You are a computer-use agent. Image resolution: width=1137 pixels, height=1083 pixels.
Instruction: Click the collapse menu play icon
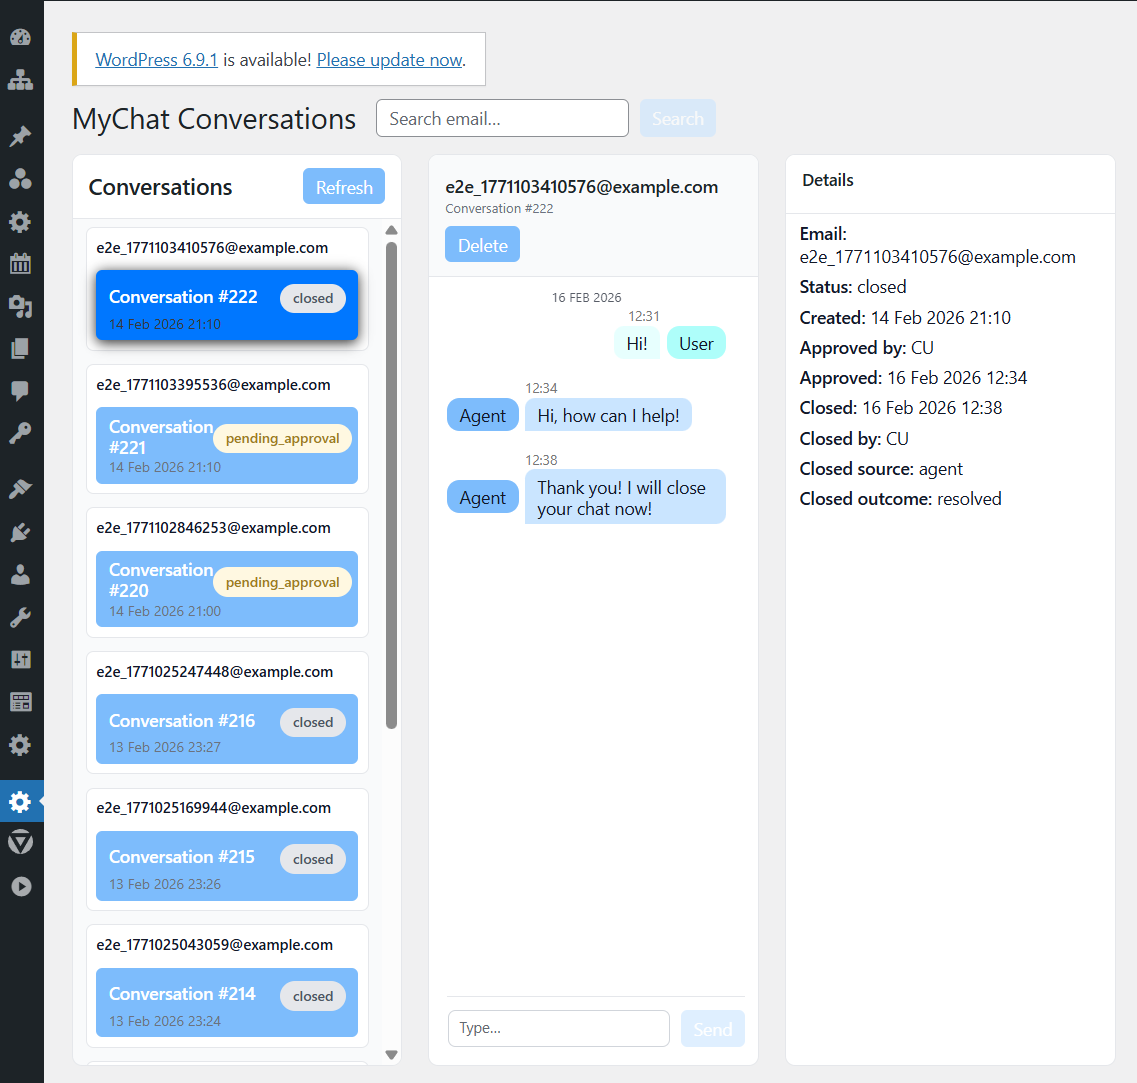pos(21,886)
